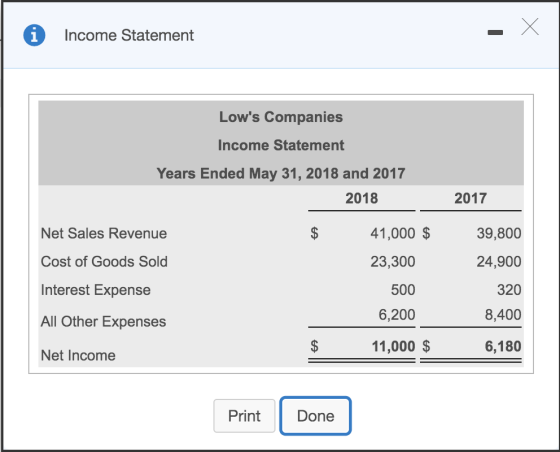
Task: Click the 6,200 other expenses value
Action: tap(397, 315)
